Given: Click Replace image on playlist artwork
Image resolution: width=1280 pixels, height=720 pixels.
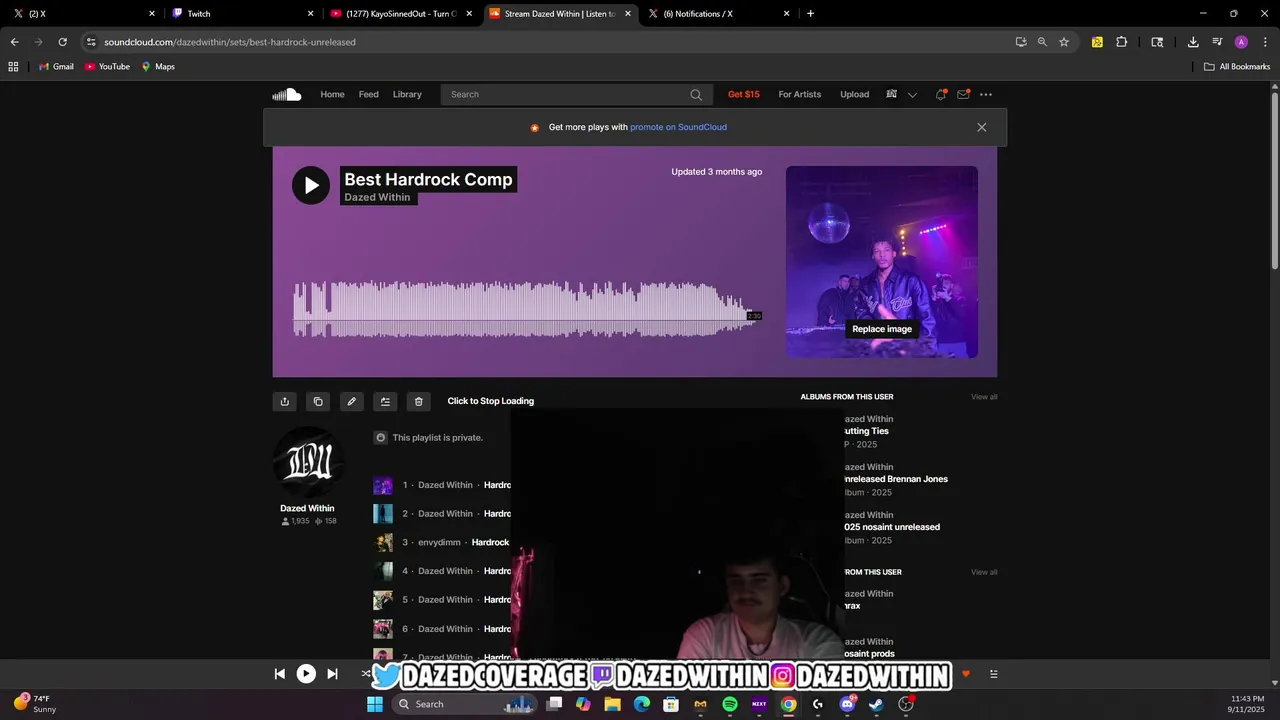Looking at the screenshot, I should click(882, 329).
